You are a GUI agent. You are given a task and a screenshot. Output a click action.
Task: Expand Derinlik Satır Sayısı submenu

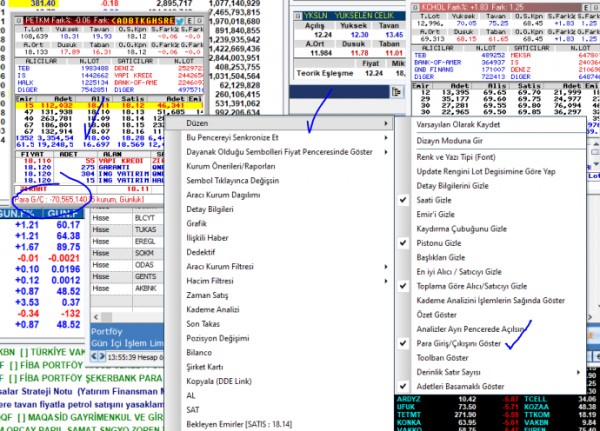(490, 372)
